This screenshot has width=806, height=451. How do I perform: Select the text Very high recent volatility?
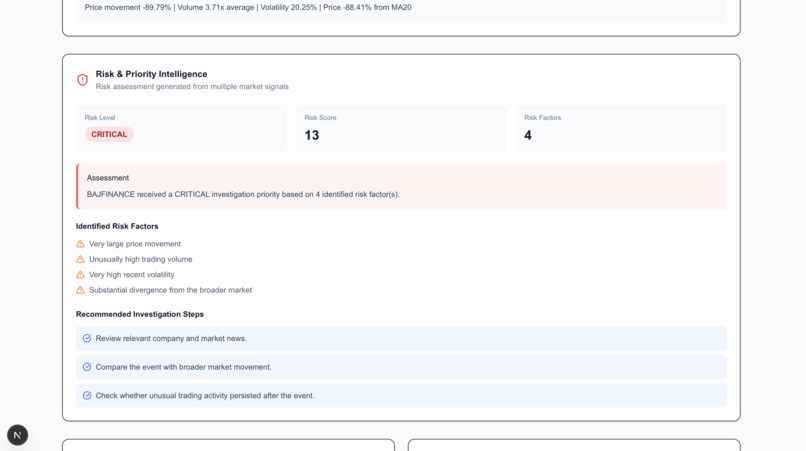[132, 275]
